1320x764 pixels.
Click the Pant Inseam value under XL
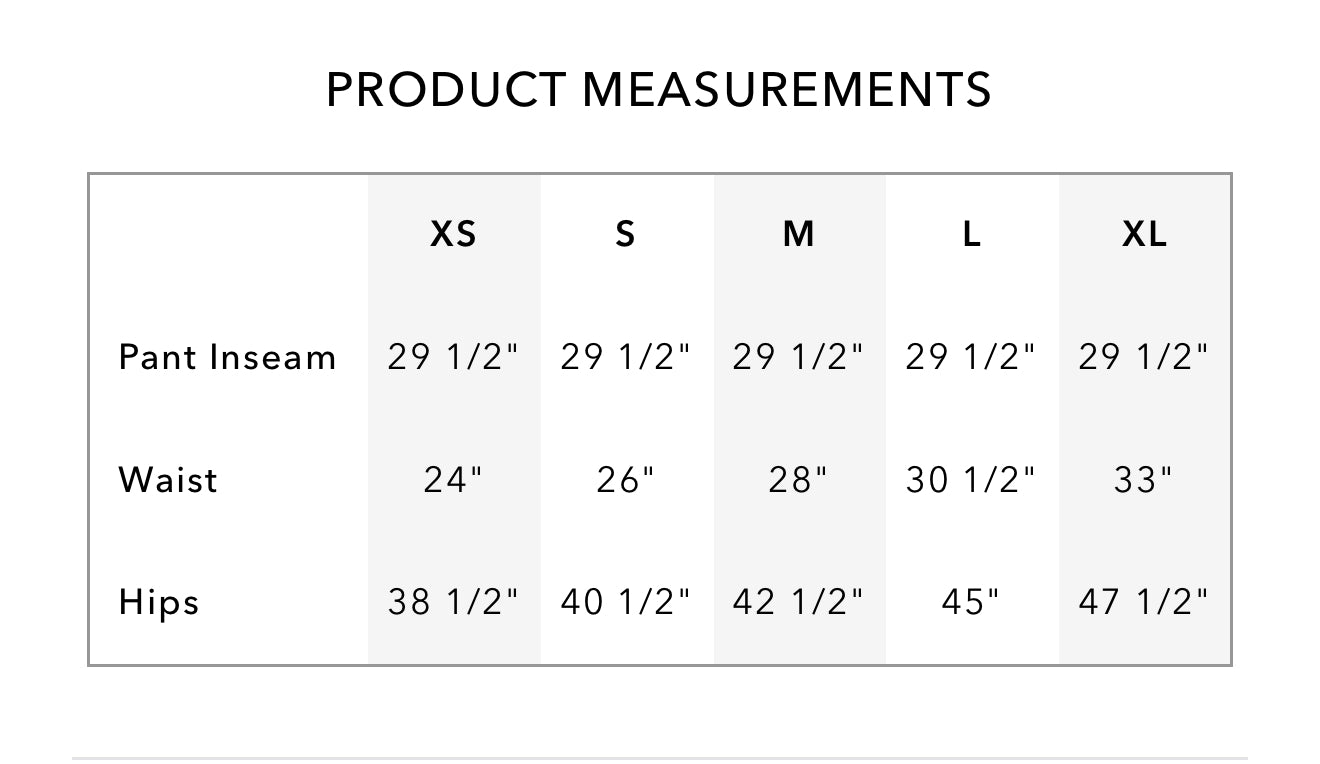pos(1143,357)
